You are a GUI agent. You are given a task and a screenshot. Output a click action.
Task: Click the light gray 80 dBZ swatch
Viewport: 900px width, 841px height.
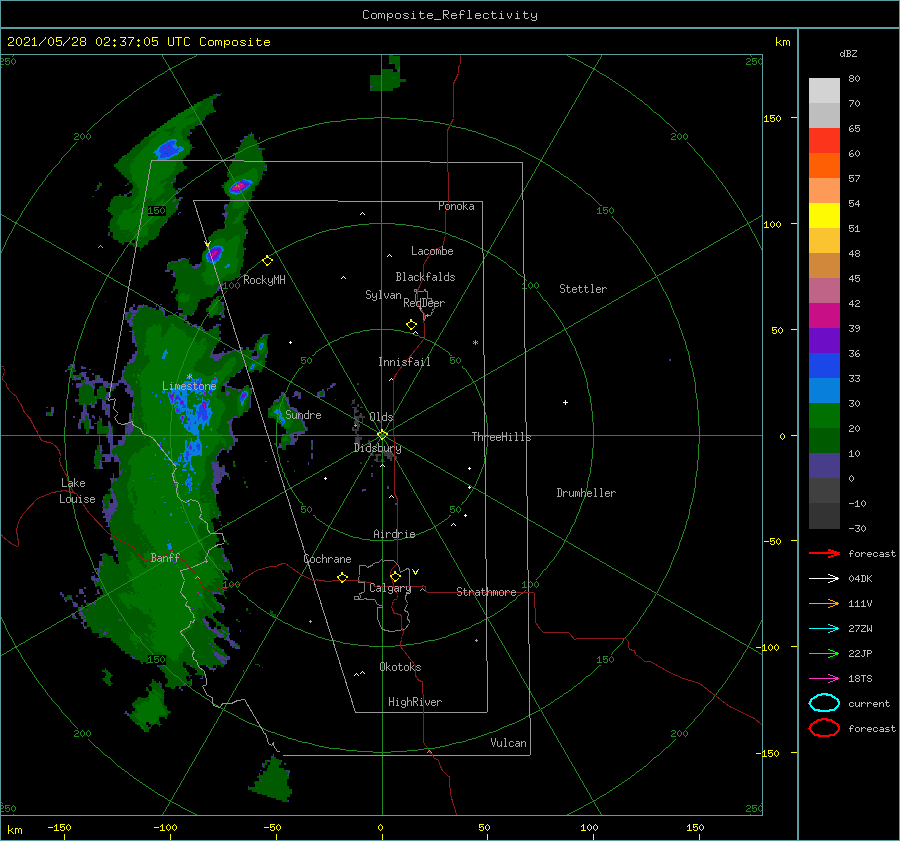[824, 90]
